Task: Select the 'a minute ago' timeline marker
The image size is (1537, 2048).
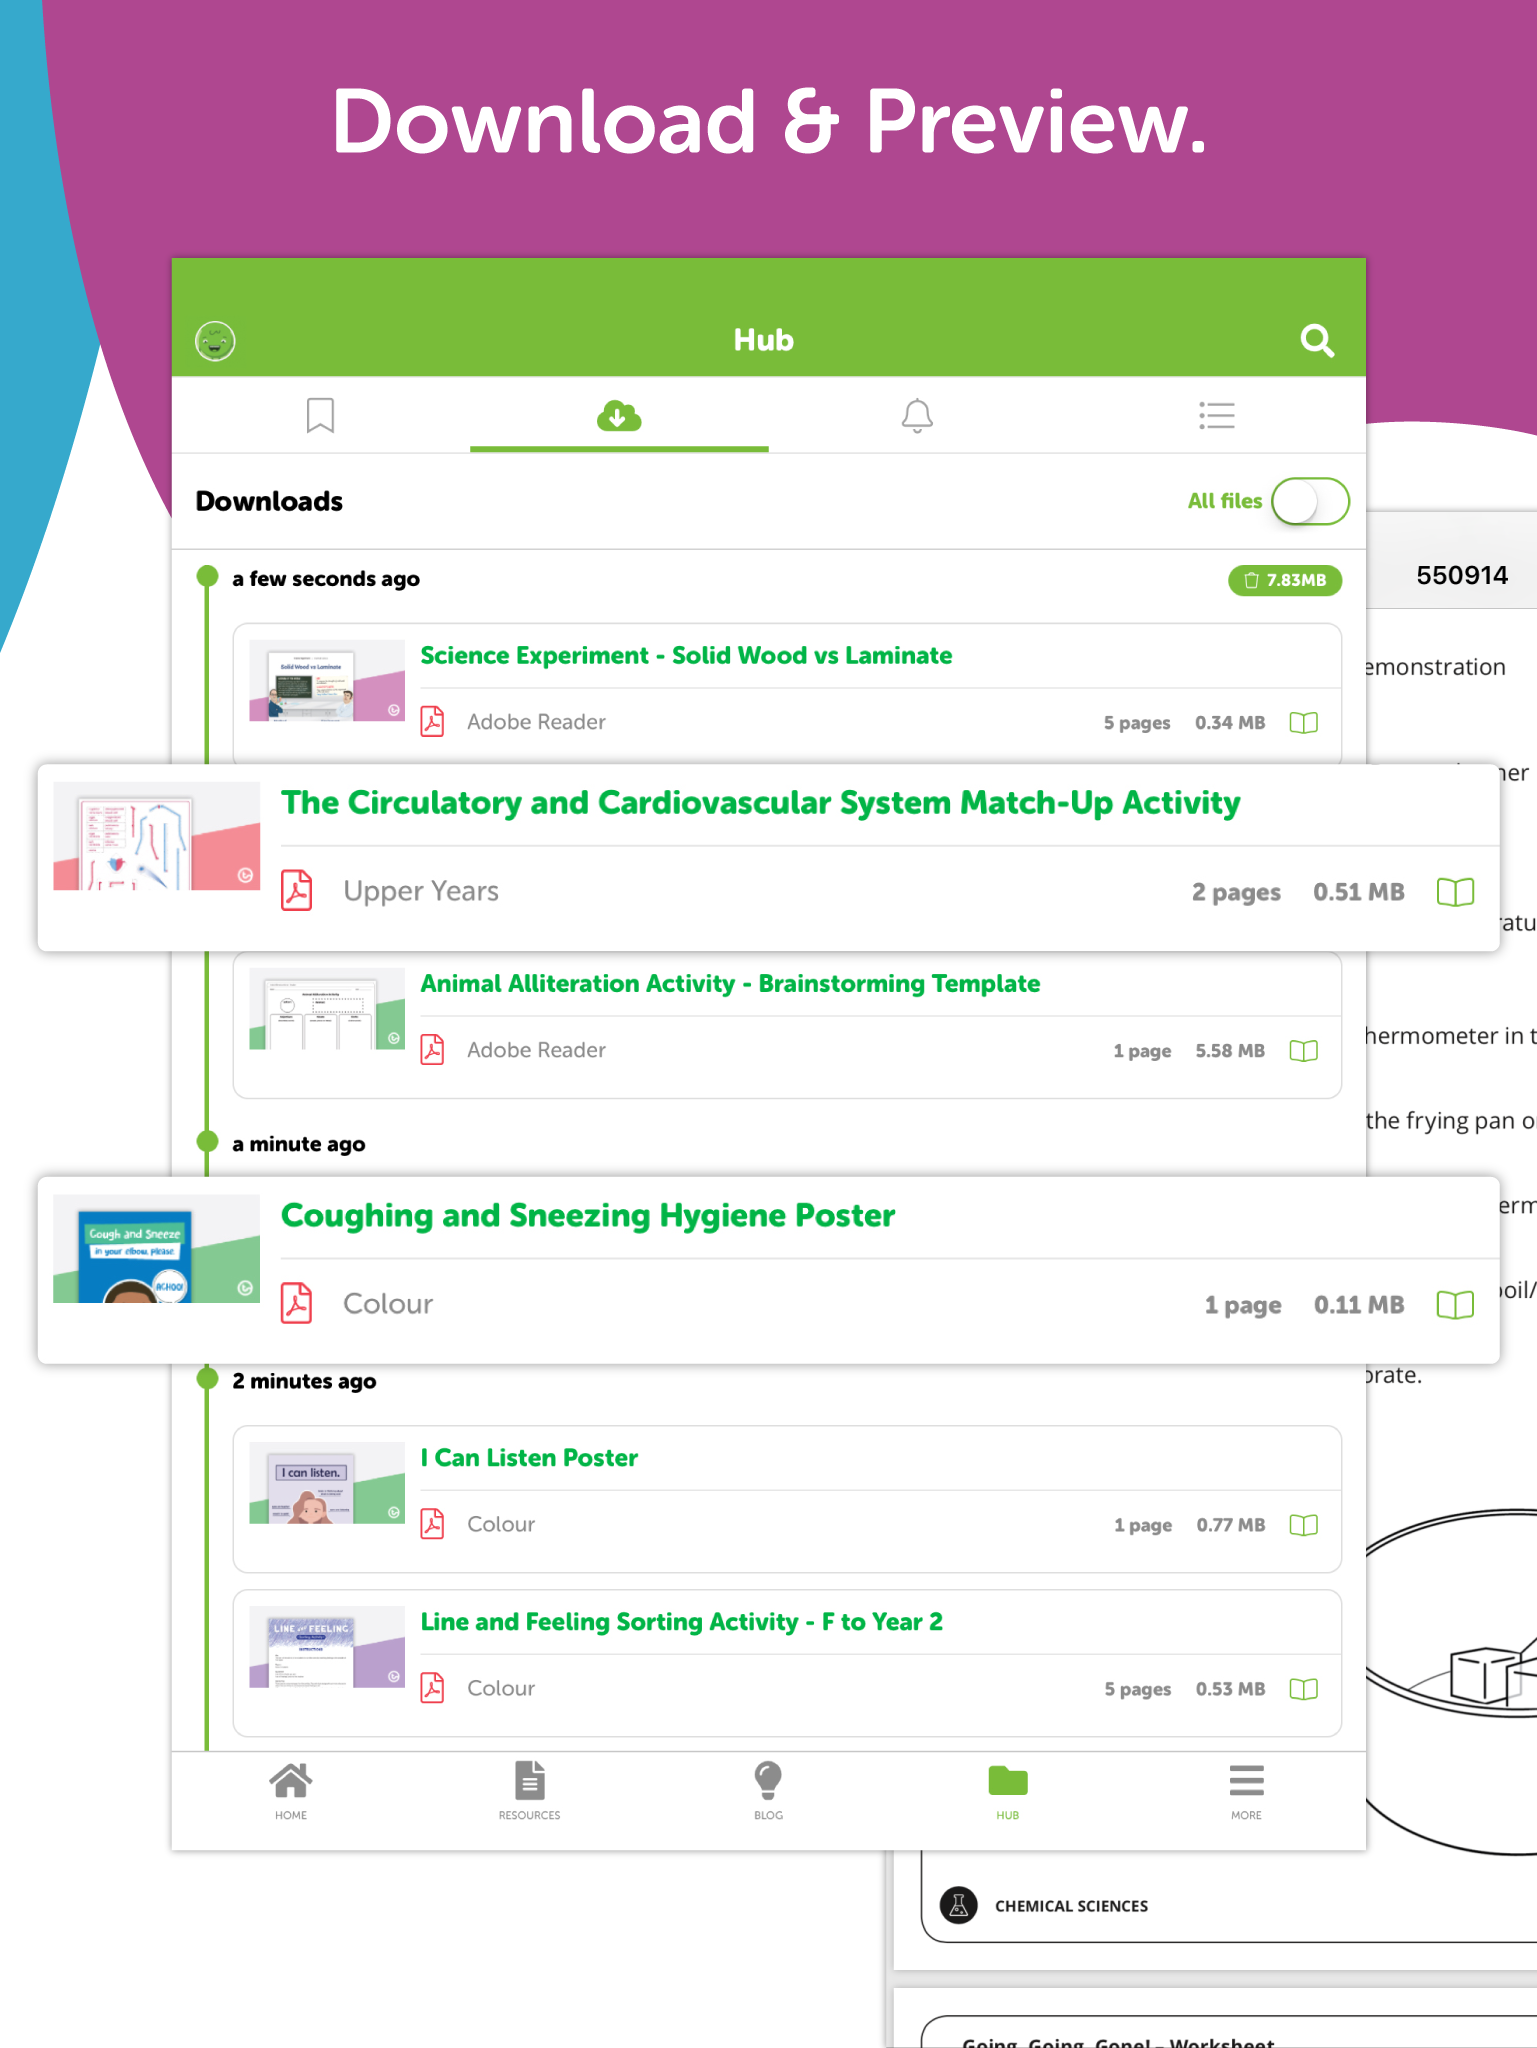Action: pos(208,1141)
